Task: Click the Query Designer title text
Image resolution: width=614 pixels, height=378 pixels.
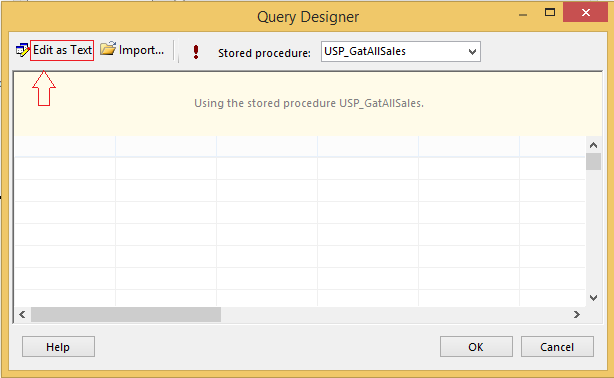Action: point(308,17)
